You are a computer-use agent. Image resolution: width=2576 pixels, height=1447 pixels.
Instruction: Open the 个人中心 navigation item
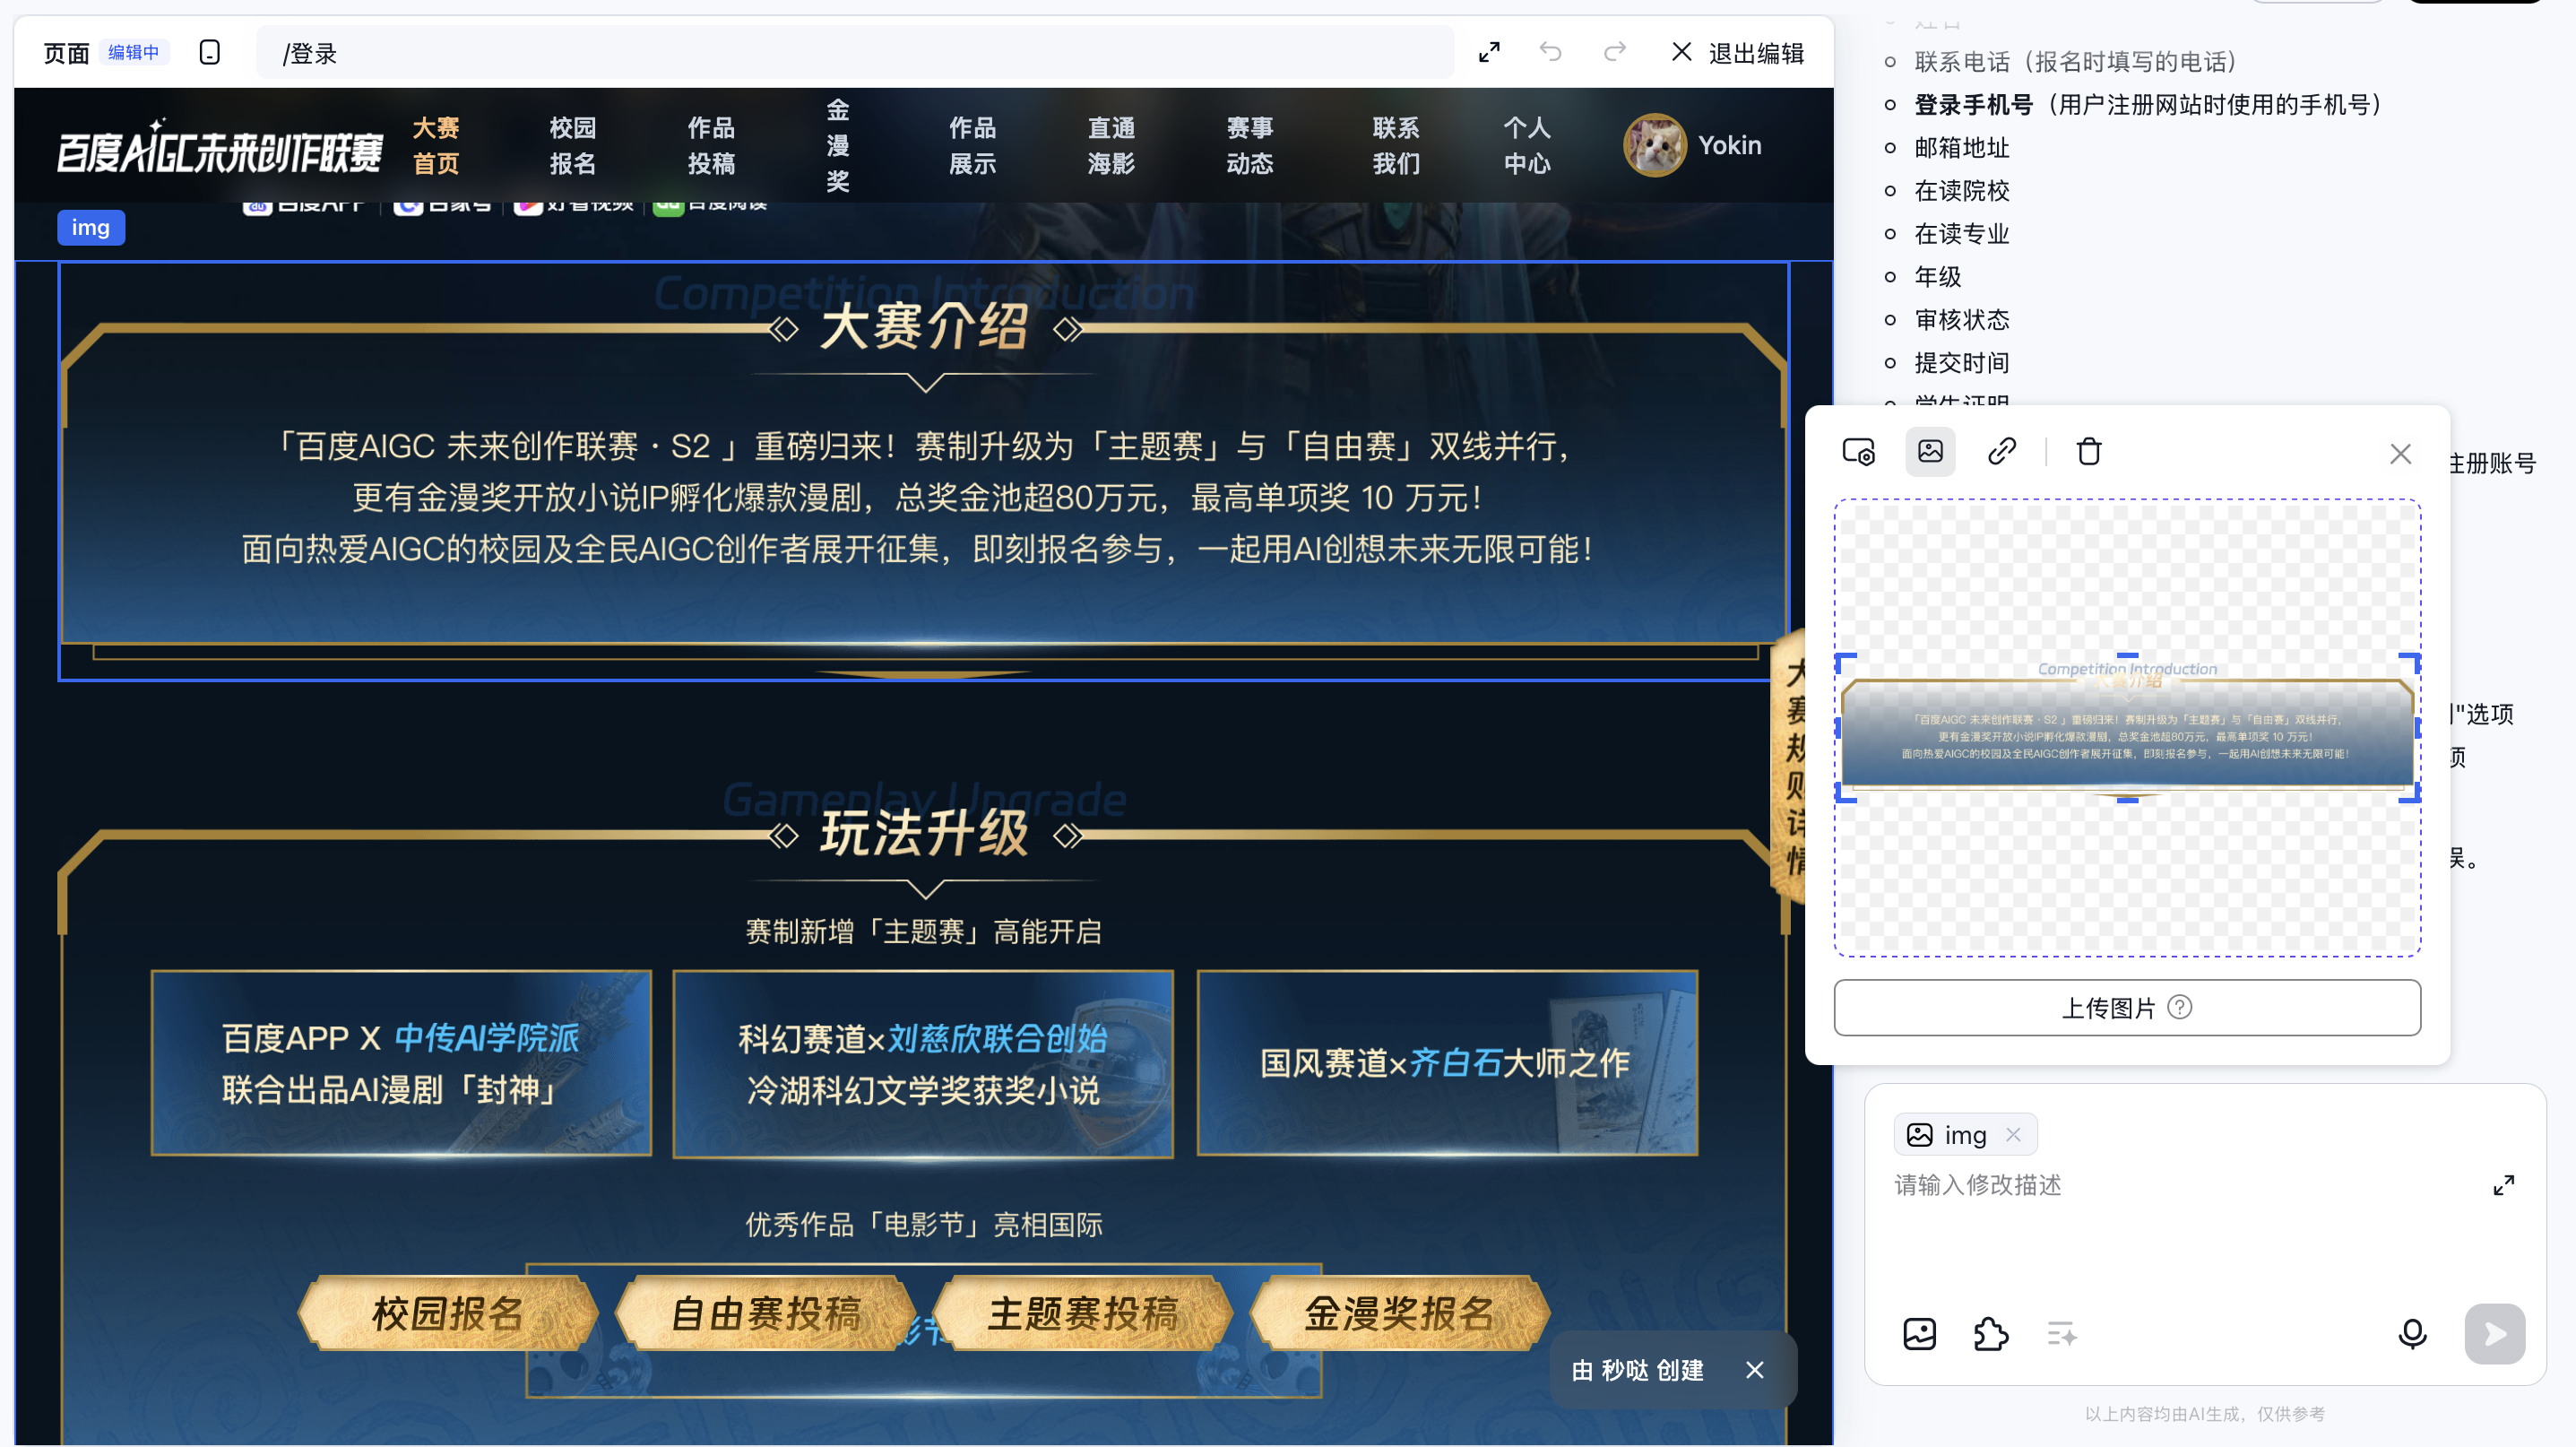1528,145
